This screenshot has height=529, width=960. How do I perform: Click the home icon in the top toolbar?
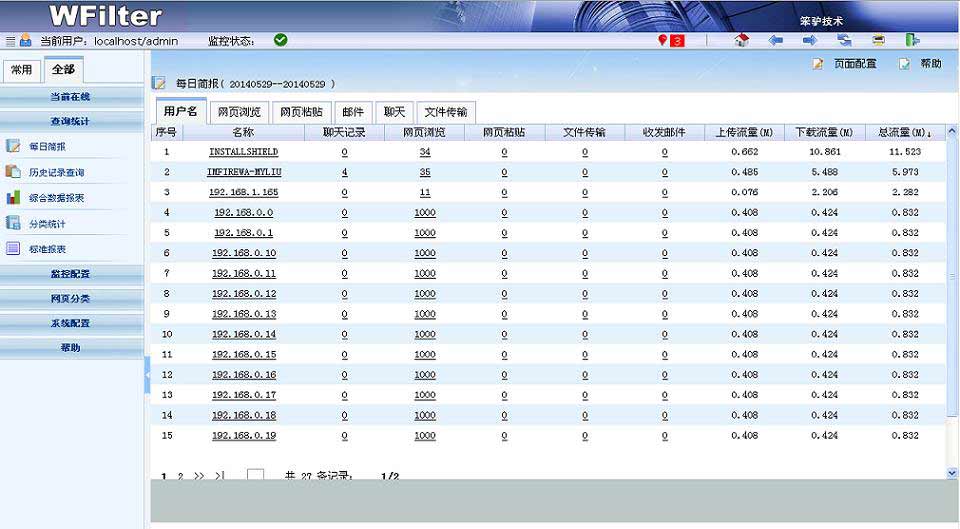coord(741,40)
